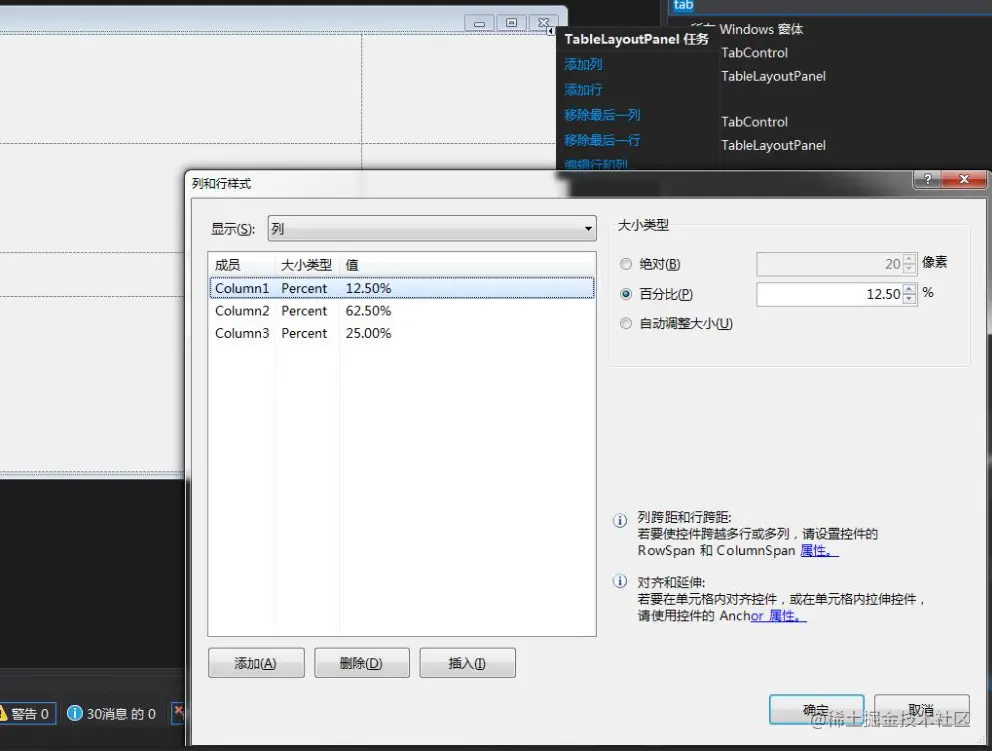Click the info icon beside 列跨距和行跨距

pos(620,521)
